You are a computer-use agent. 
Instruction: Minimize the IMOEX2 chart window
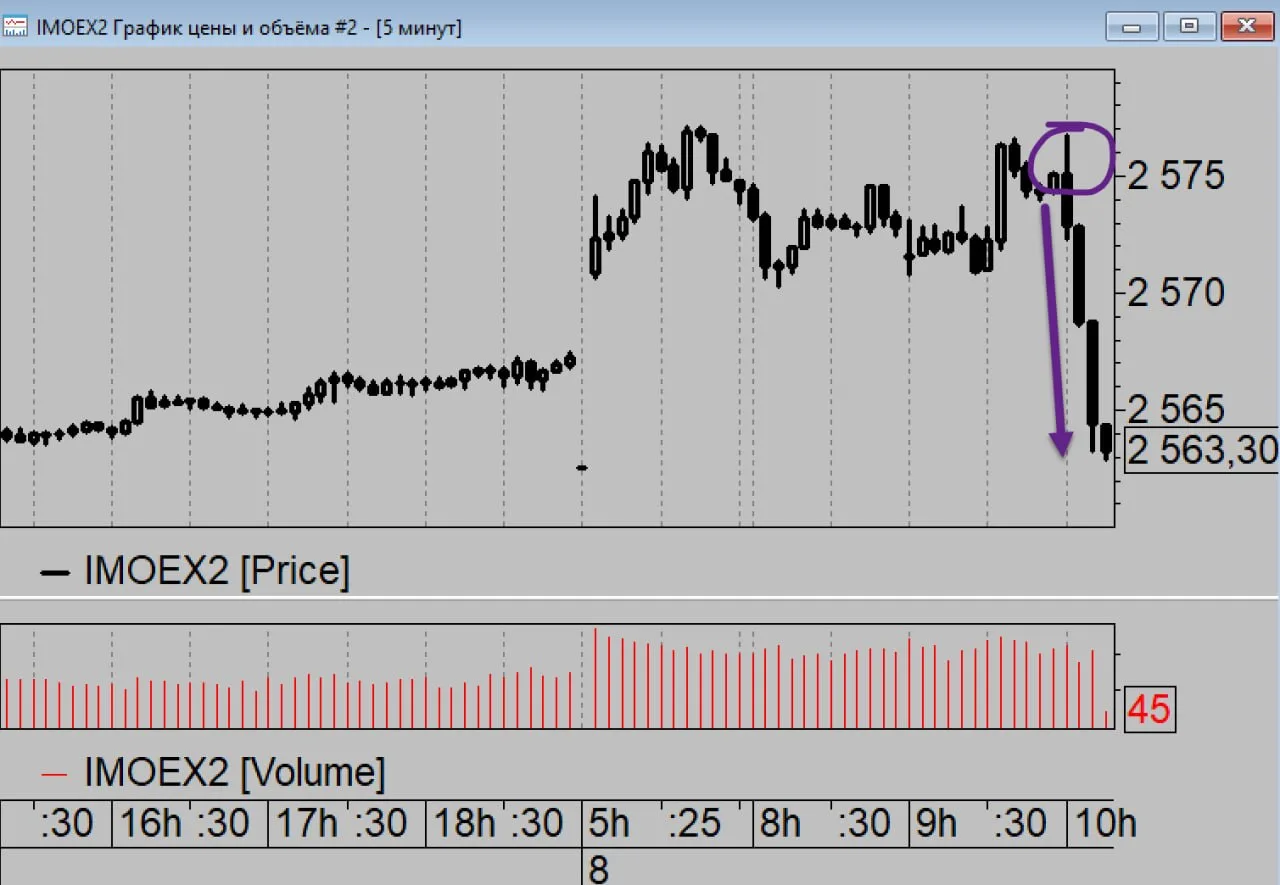pos(1132,27)
